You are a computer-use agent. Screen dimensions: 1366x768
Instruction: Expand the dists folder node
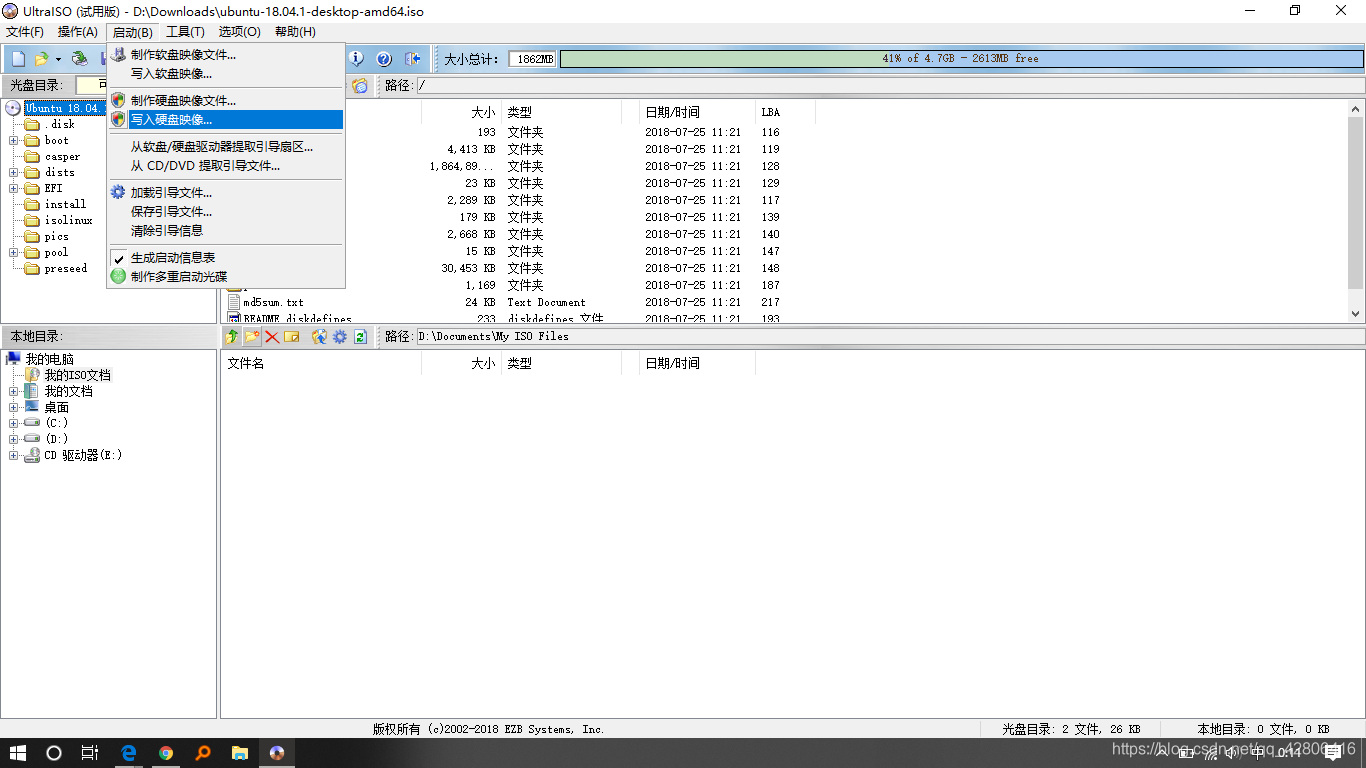click(x=14, y=173)
